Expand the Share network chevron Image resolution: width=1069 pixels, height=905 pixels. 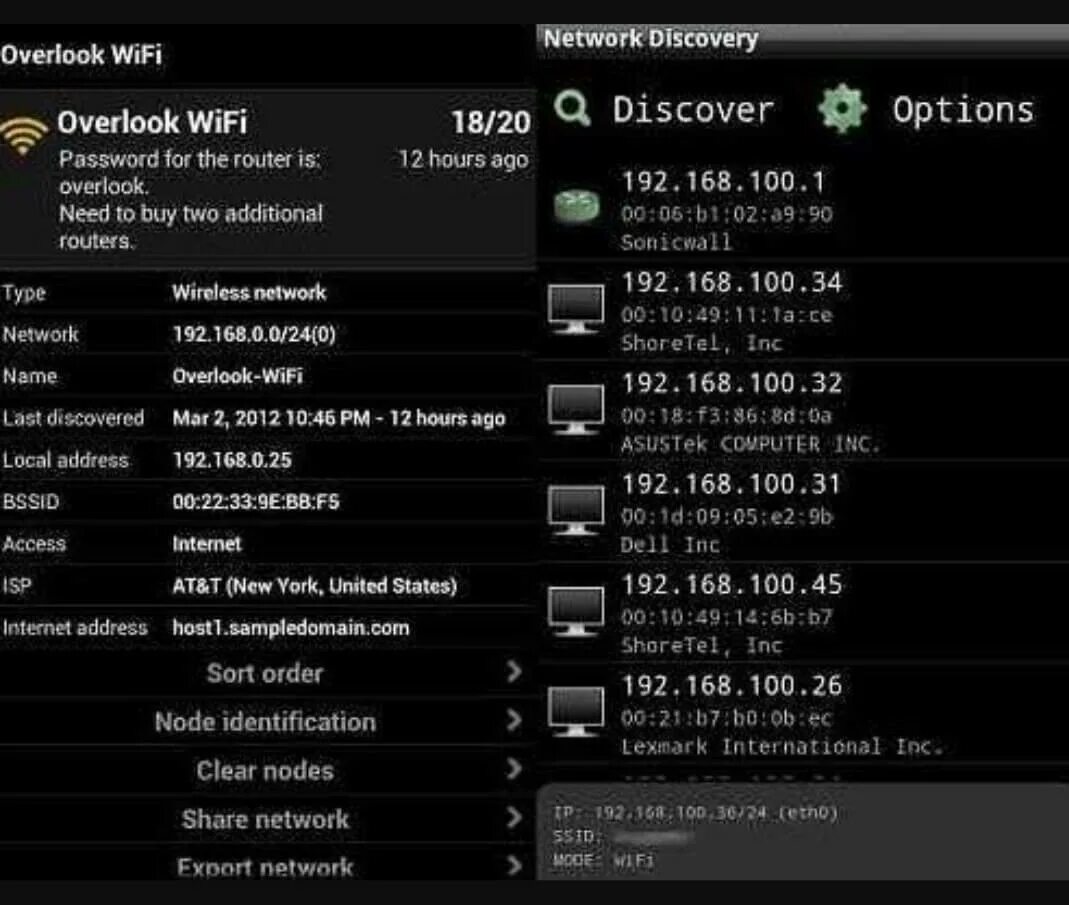[515, 818]
